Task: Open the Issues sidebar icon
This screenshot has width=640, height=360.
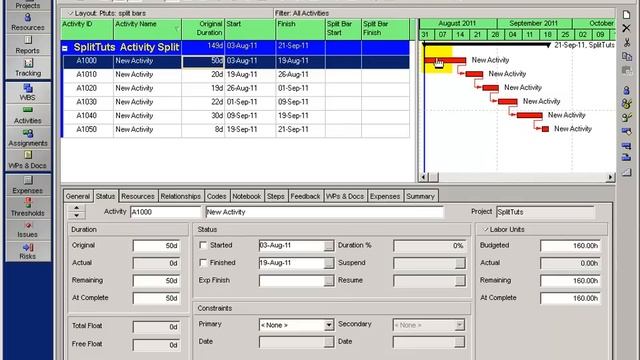Action: (28, 229)
